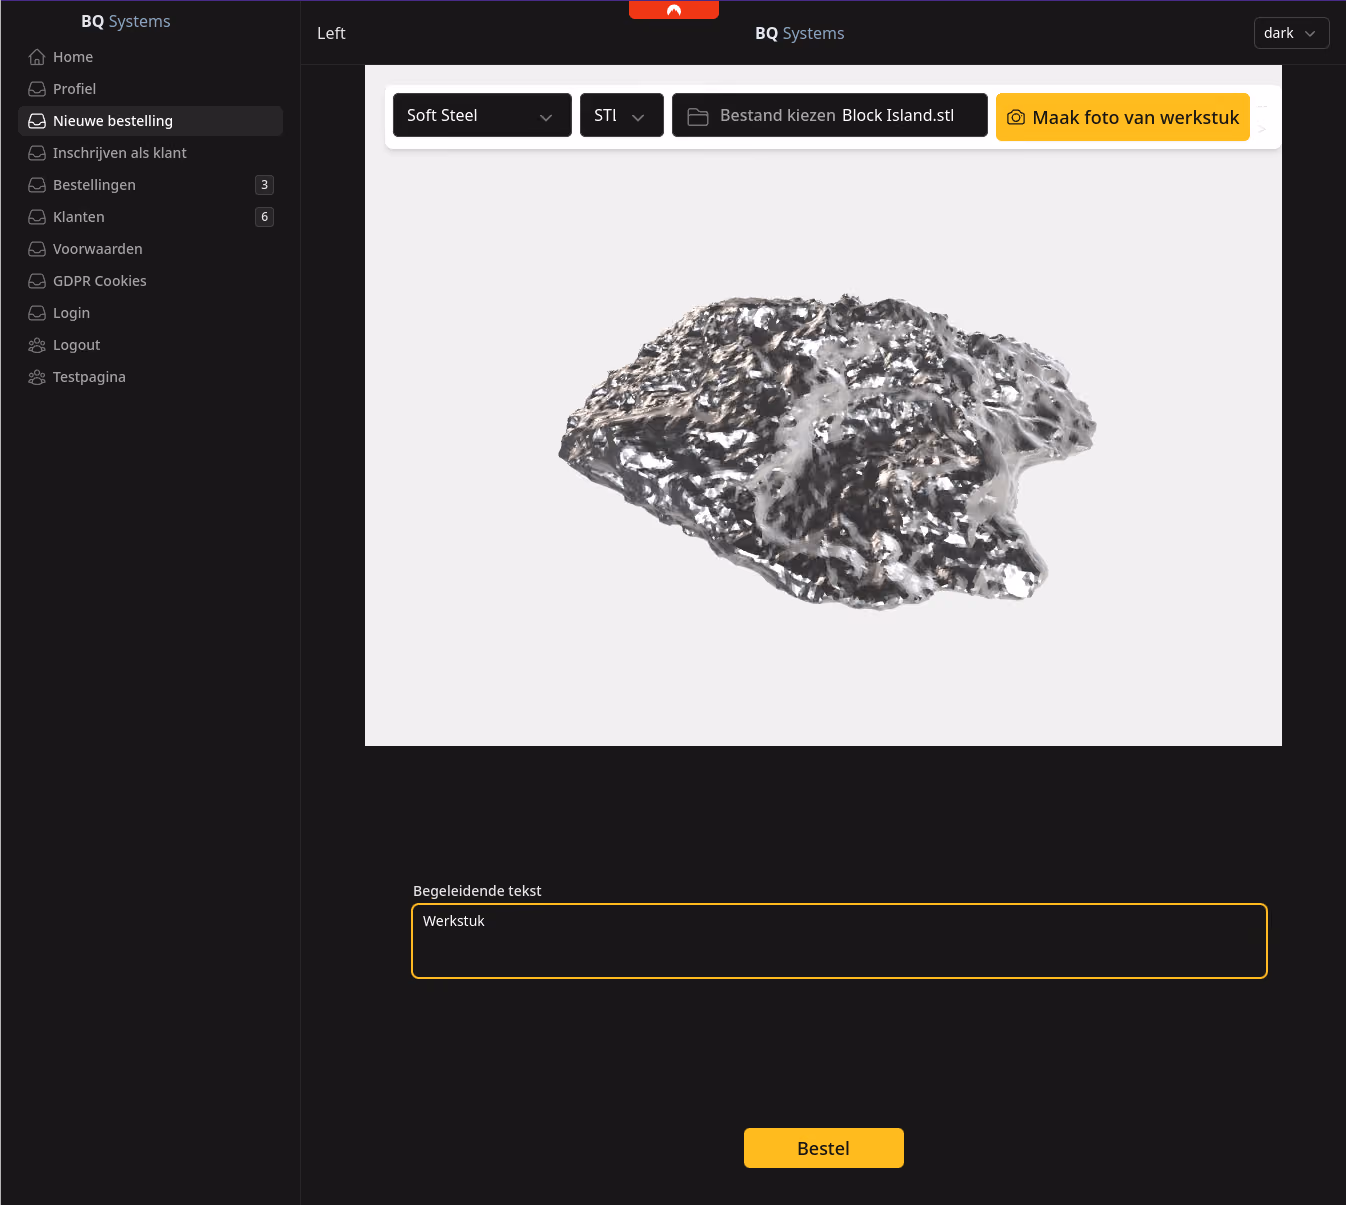Click the GDPR Cookies inbox icon
The image size is (1346, 1205).
pos(37,281)
